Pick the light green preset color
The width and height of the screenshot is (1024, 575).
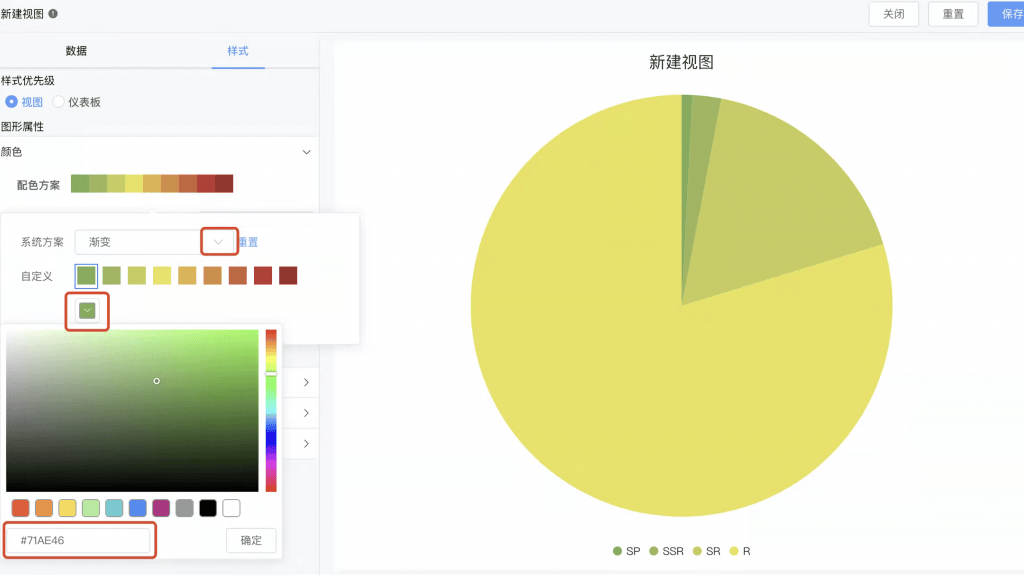coord(91,508)
